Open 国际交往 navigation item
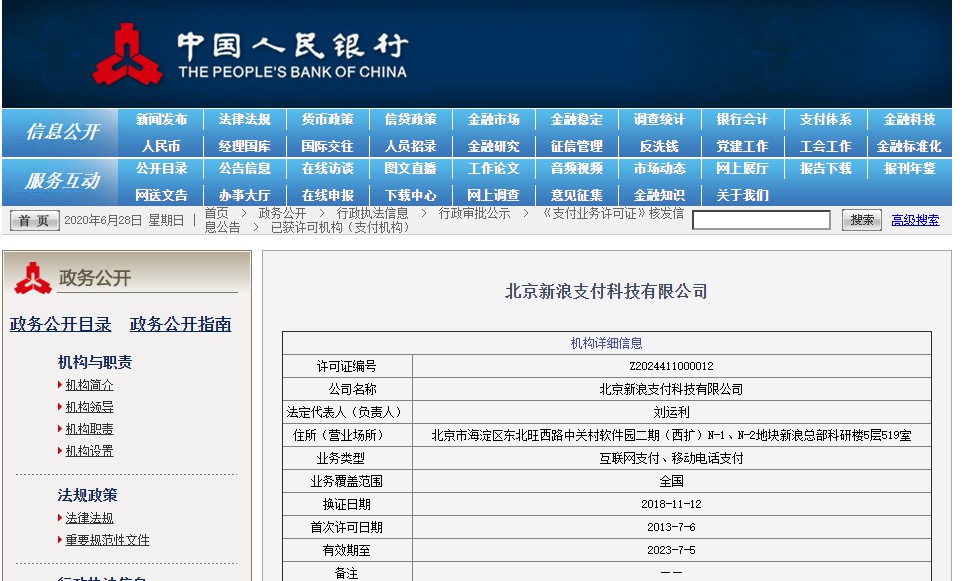Screen dimensions: 975x581 click(327, 146)
